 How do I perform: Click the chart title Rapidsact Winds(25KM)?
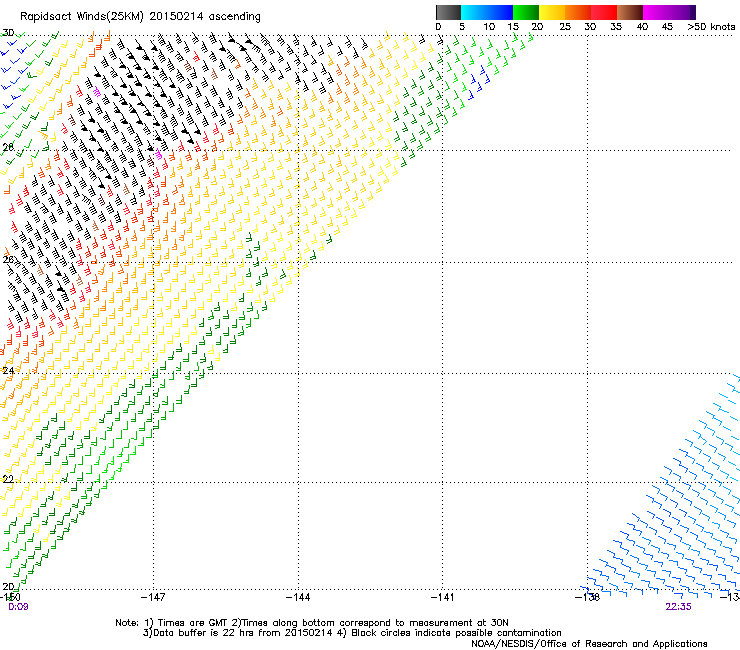tap(82, 17)
